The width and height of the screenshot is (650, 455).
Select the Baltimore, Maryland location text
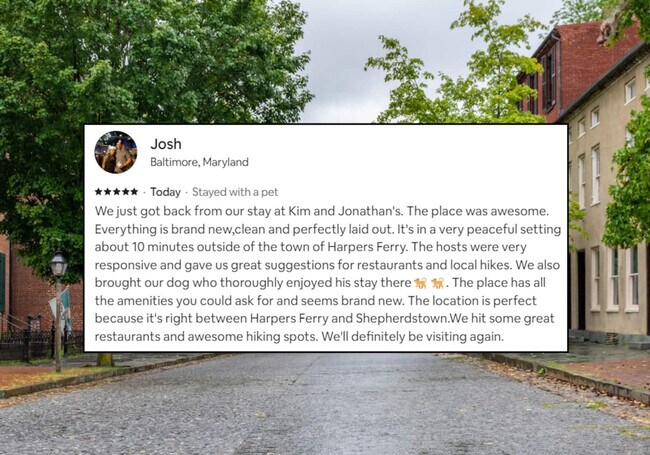(x=199, y=162)
